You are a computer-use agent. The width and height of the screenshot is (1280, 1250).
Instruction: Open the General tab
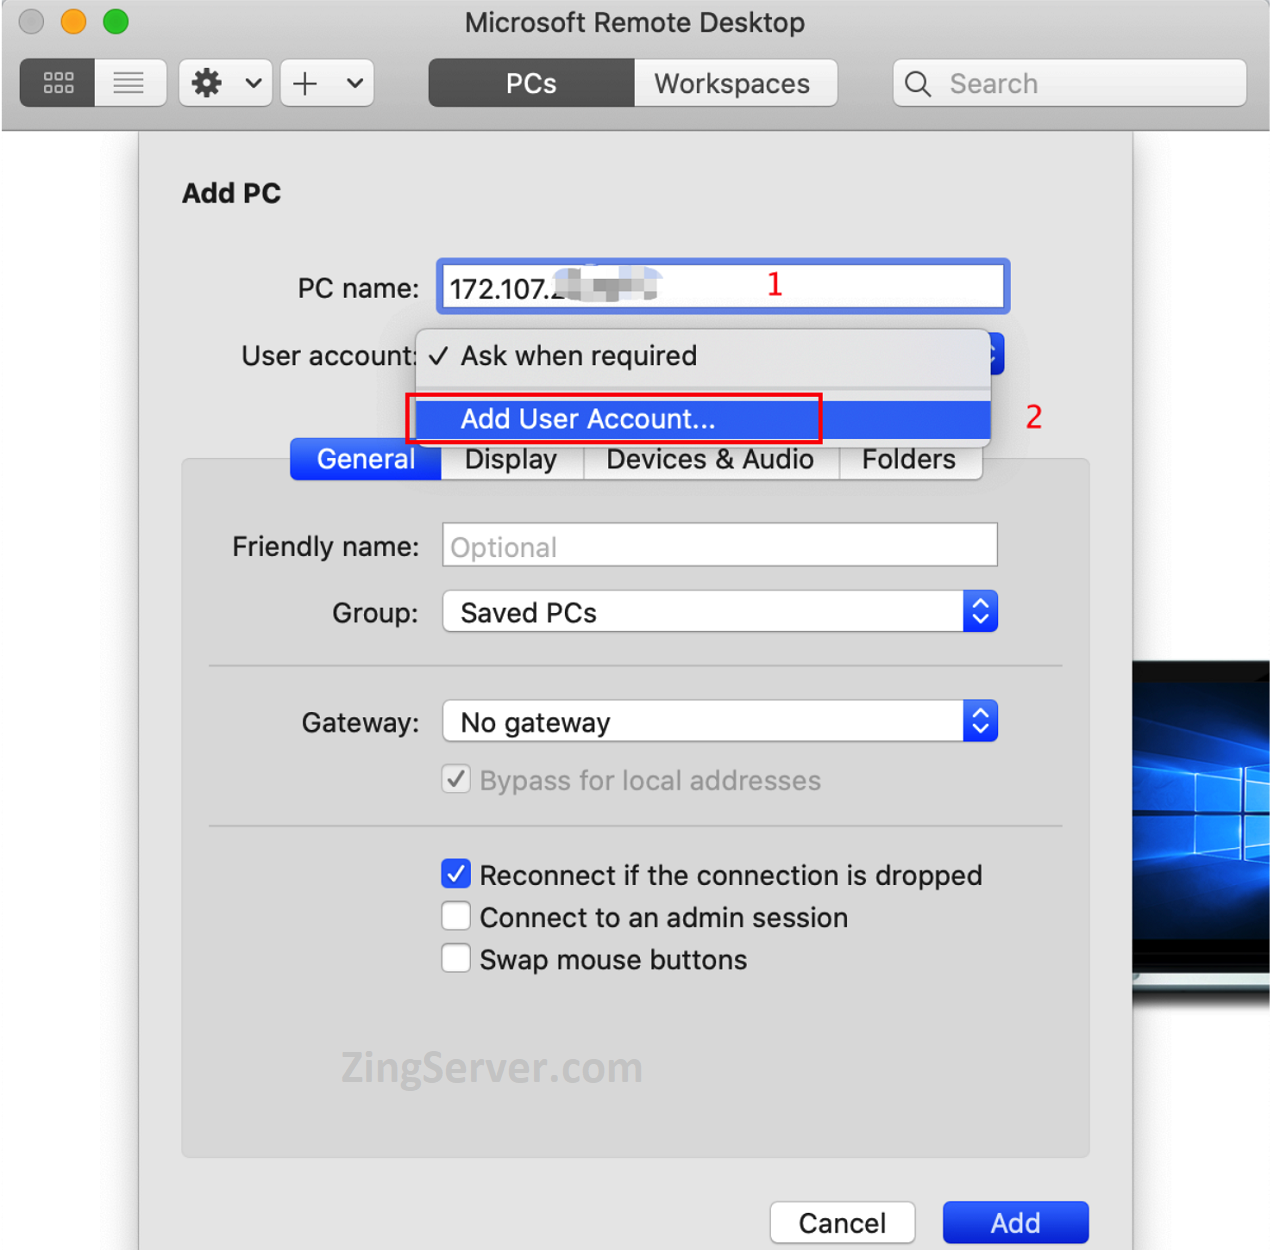pos(366,460)
